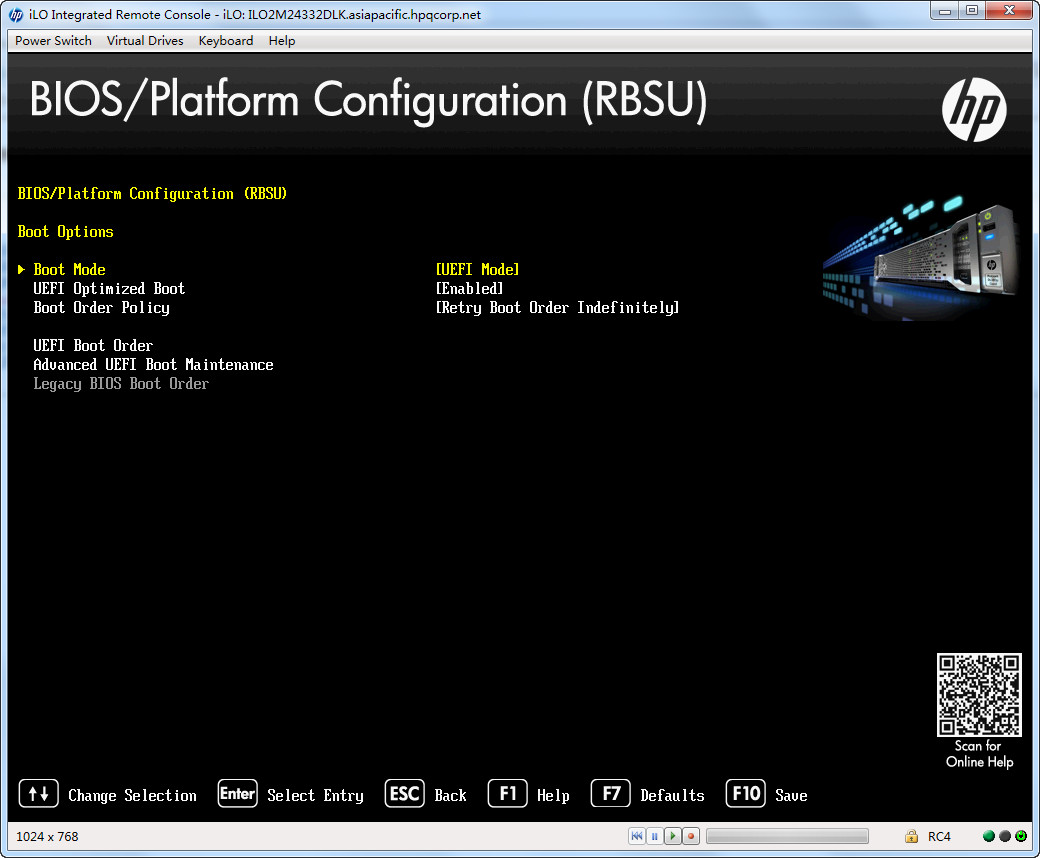Click the green play button

(x=673, y=836)
